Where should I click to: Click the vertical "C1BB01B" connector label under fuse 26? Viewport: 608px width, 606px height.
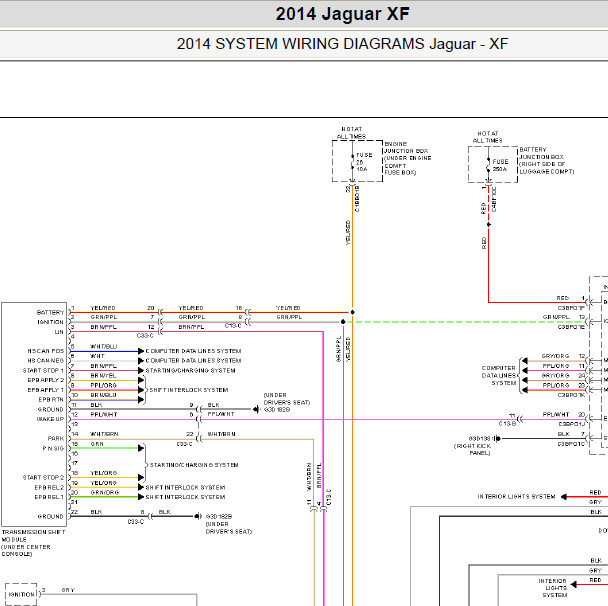357,199
